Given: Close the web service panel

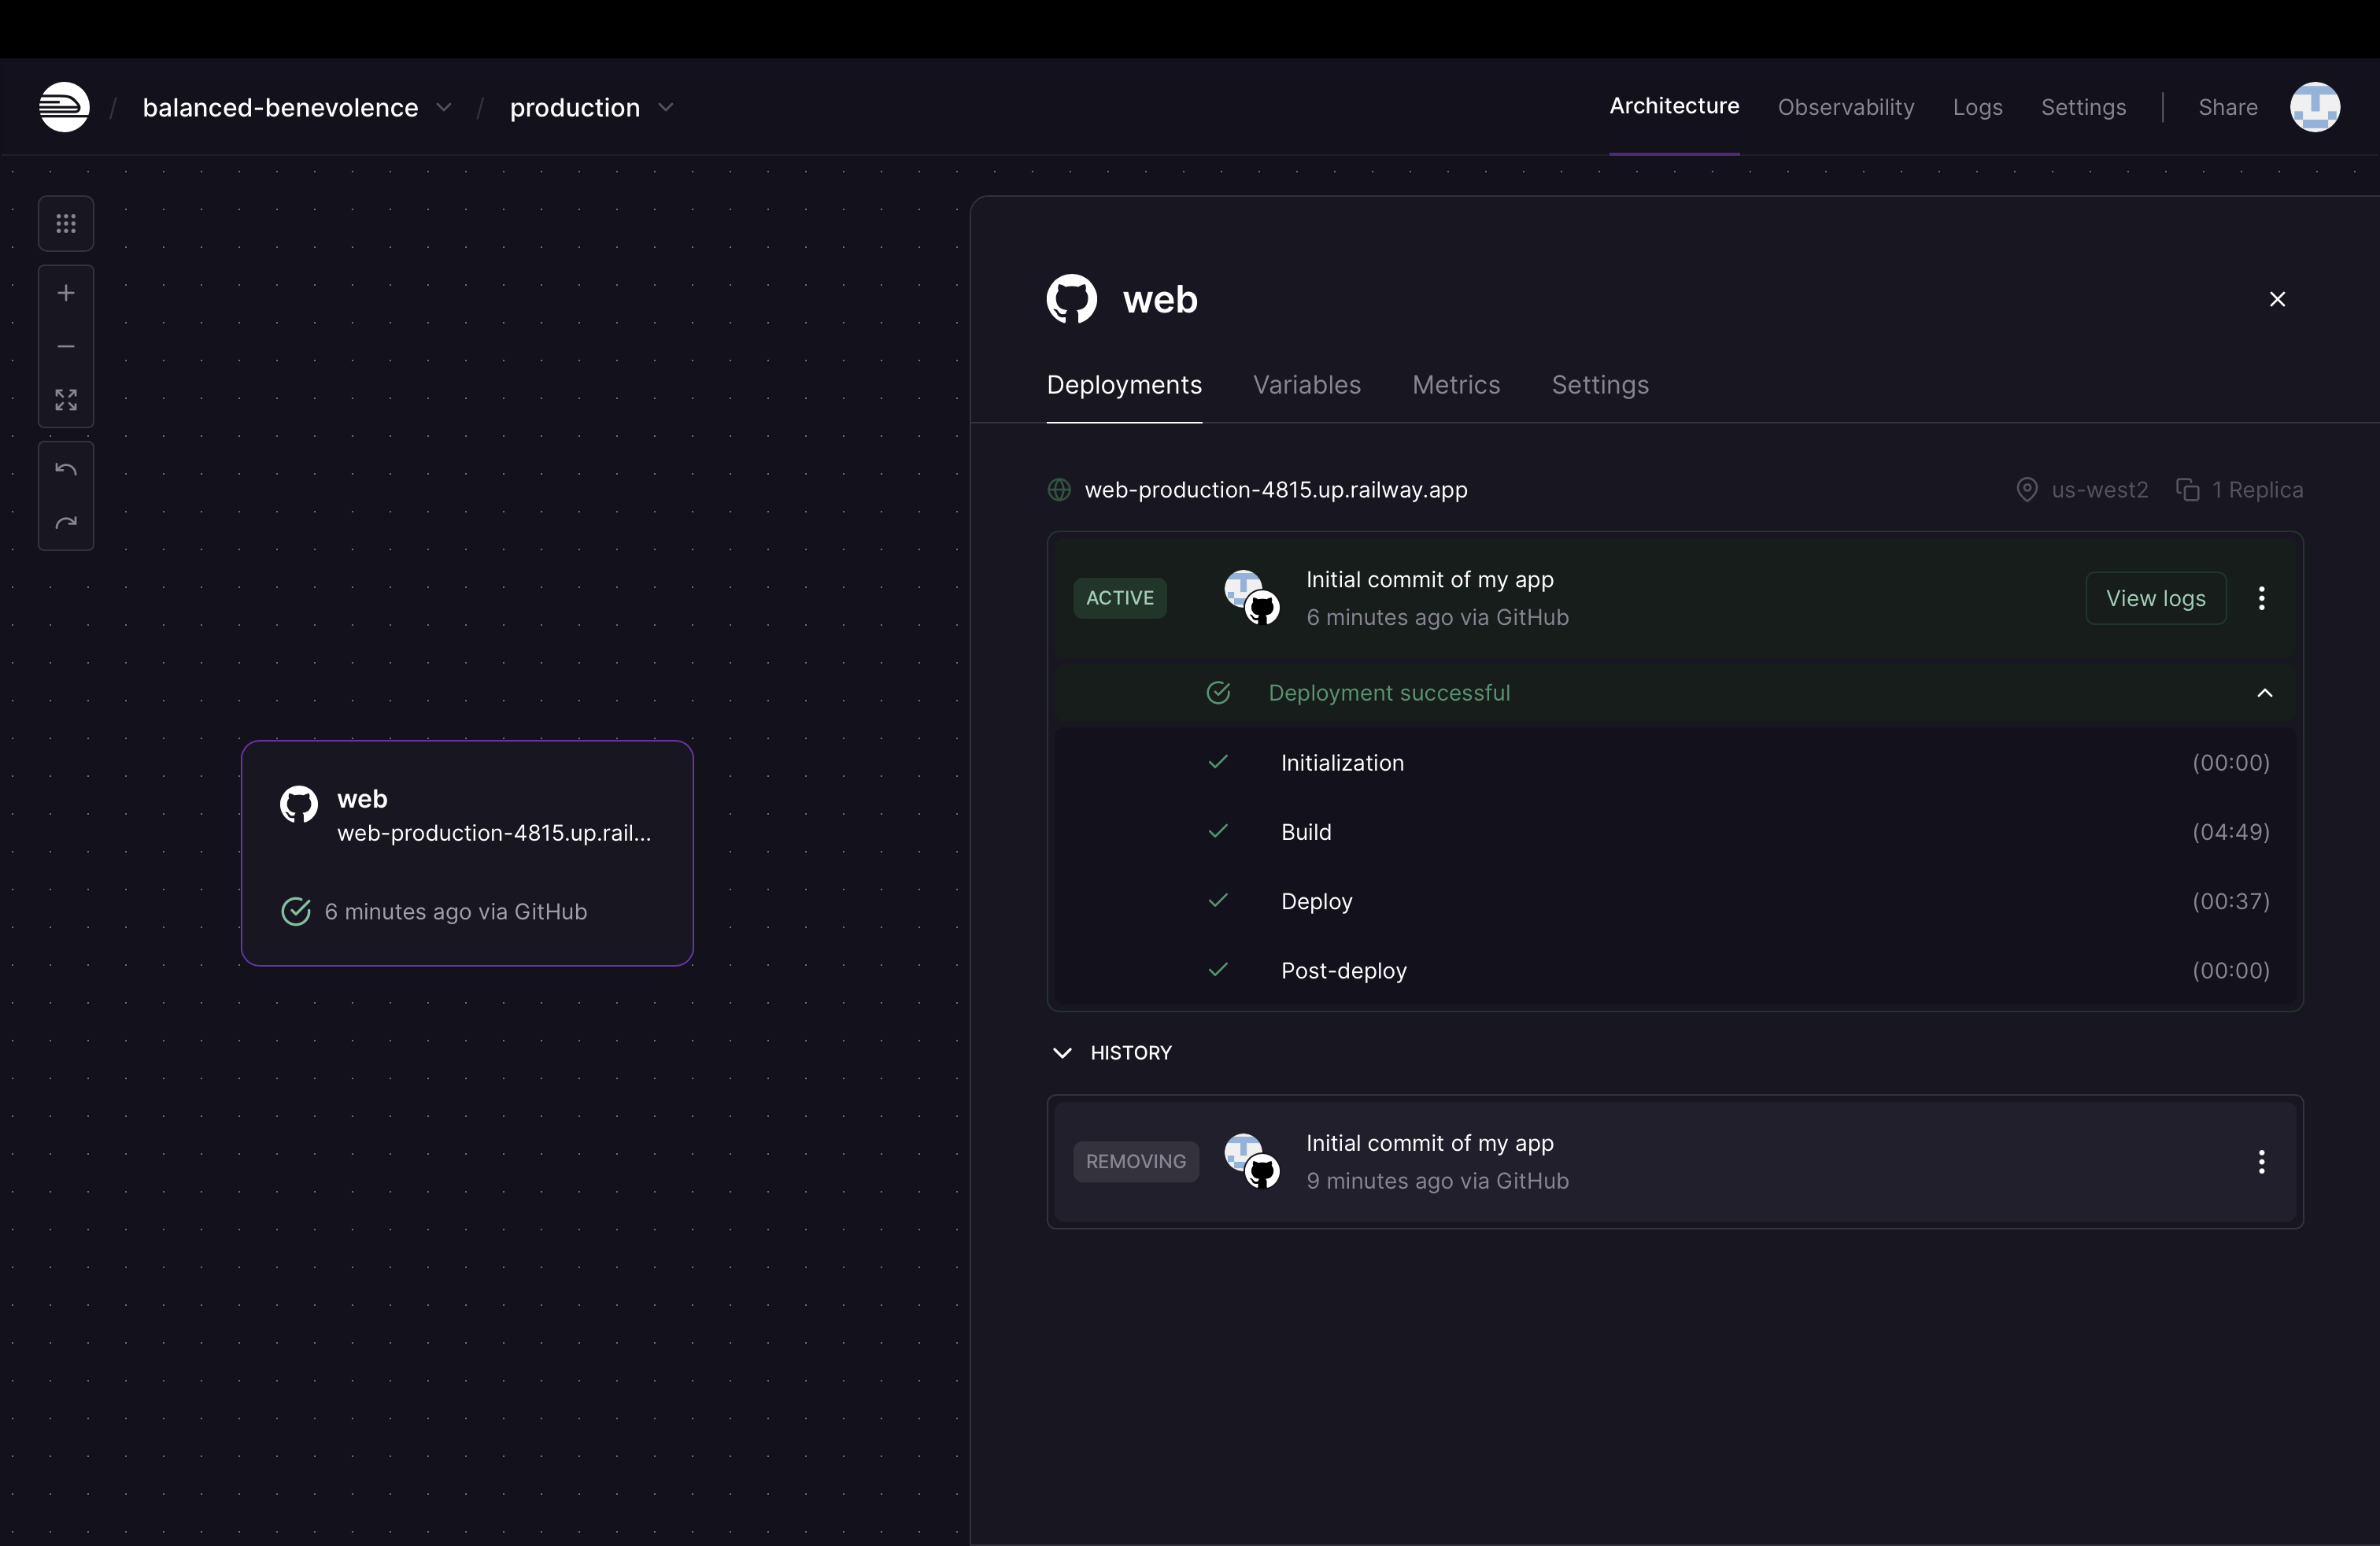Looking at the screenshot, I should tap(2277, 299).
